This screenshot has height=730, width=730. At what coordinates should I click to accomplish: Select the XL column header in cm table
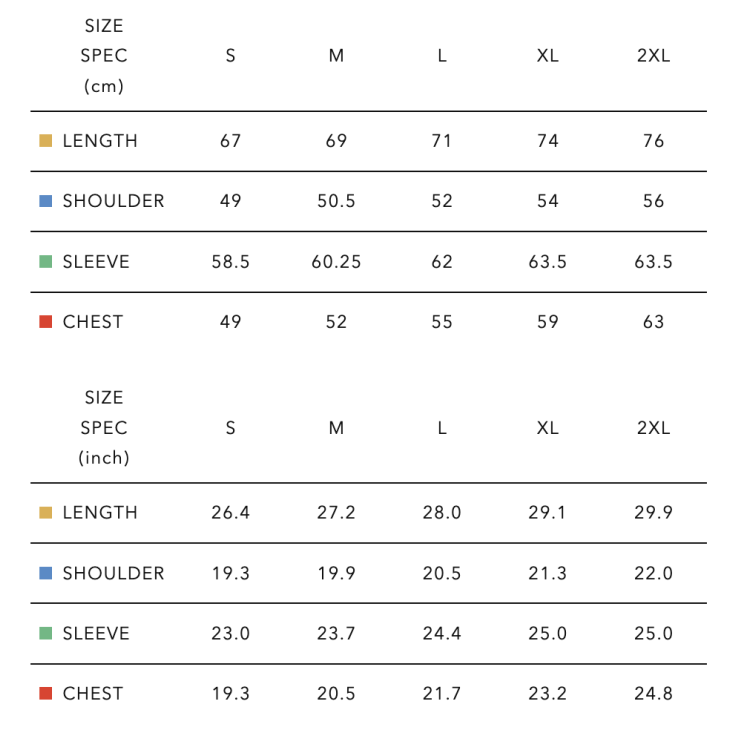click(x=547, y=56)
